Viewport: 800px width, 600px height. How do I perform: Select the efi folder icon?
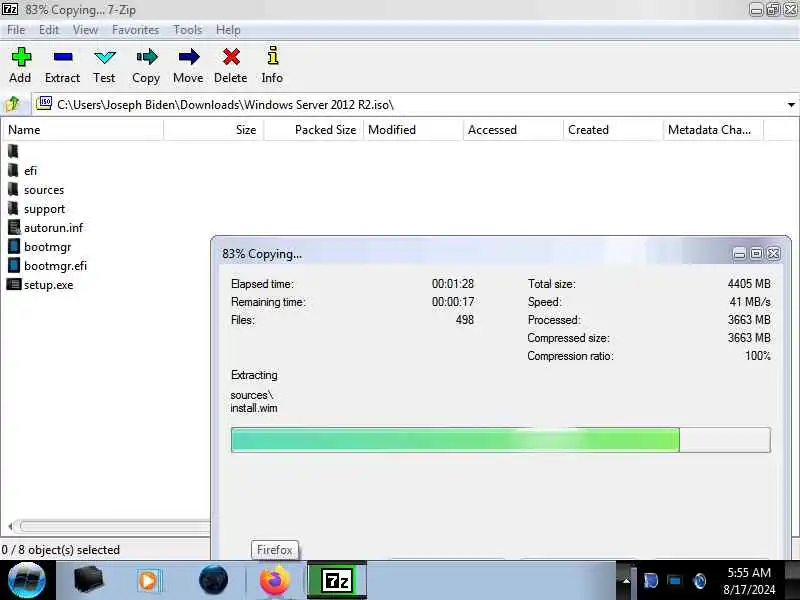13,170
